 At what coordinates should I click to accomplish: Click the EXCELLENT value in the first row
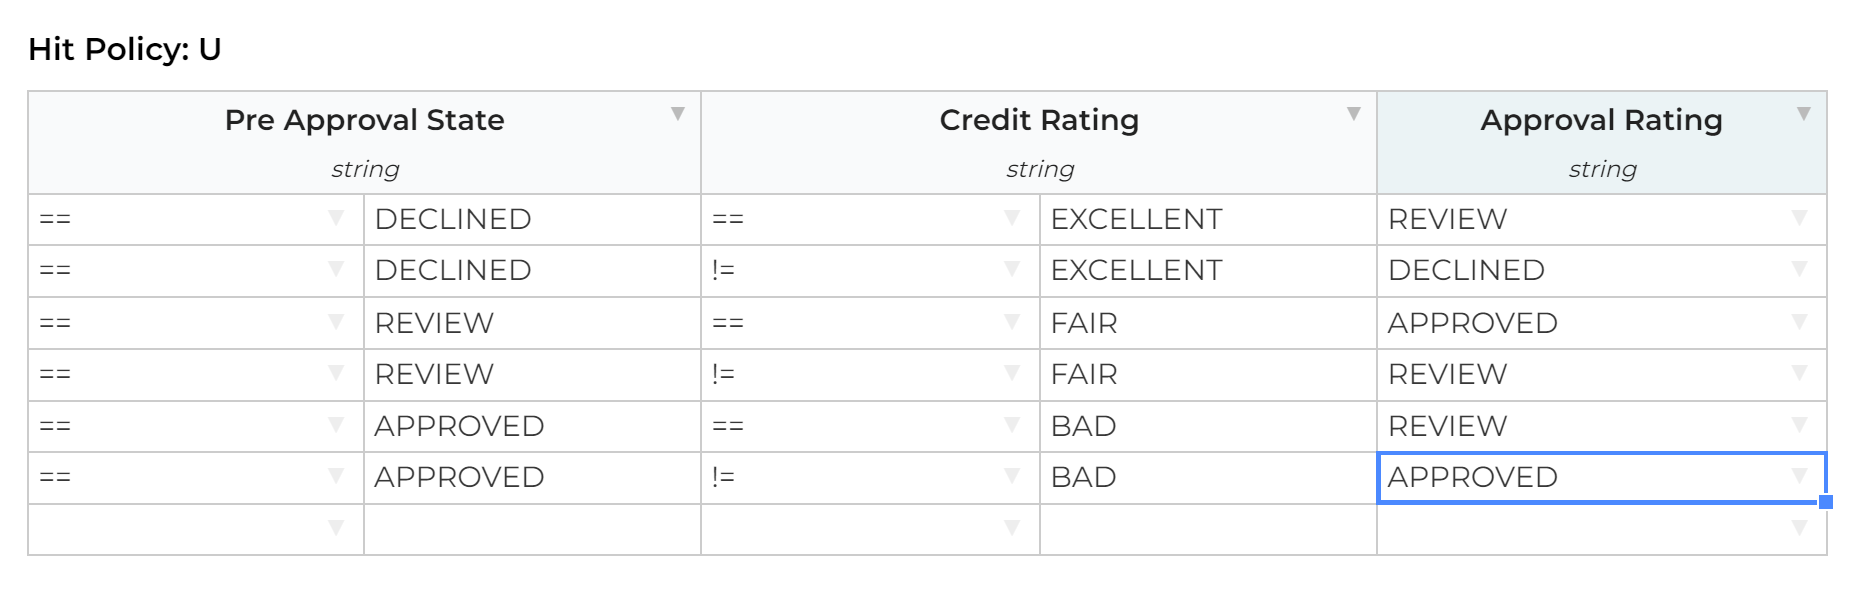click(x=1136, y=219)
